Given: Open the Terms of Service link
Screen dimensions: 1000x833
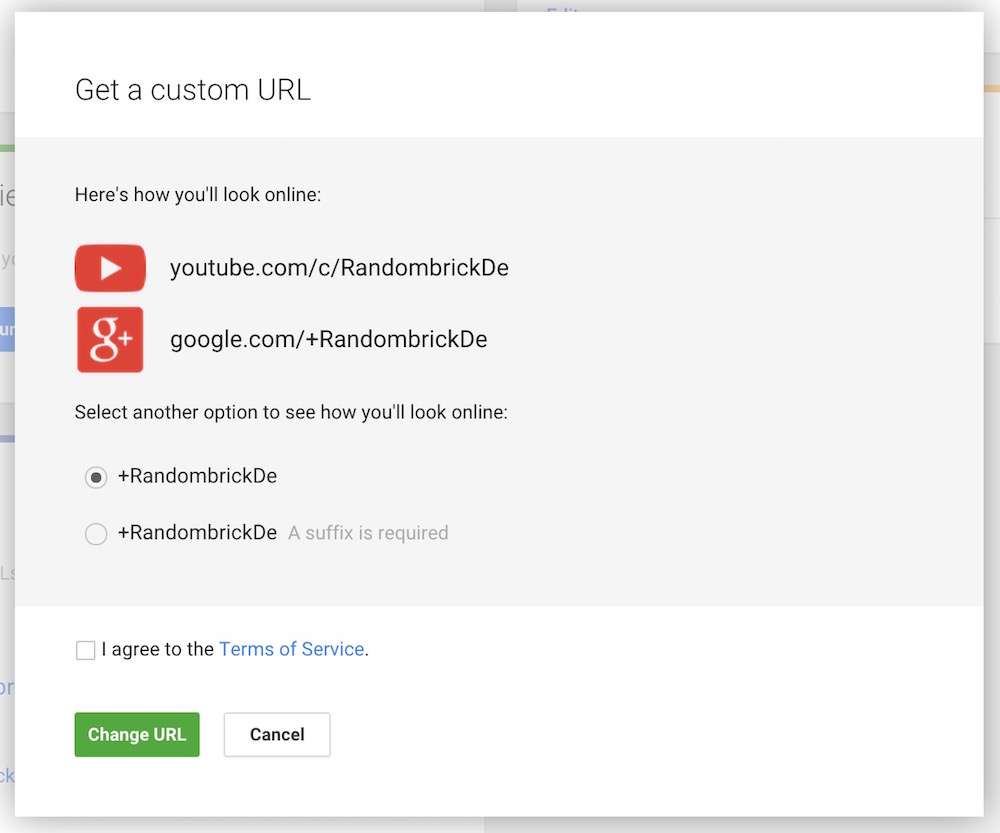Looking at the screenshot, I should (292, 649).
